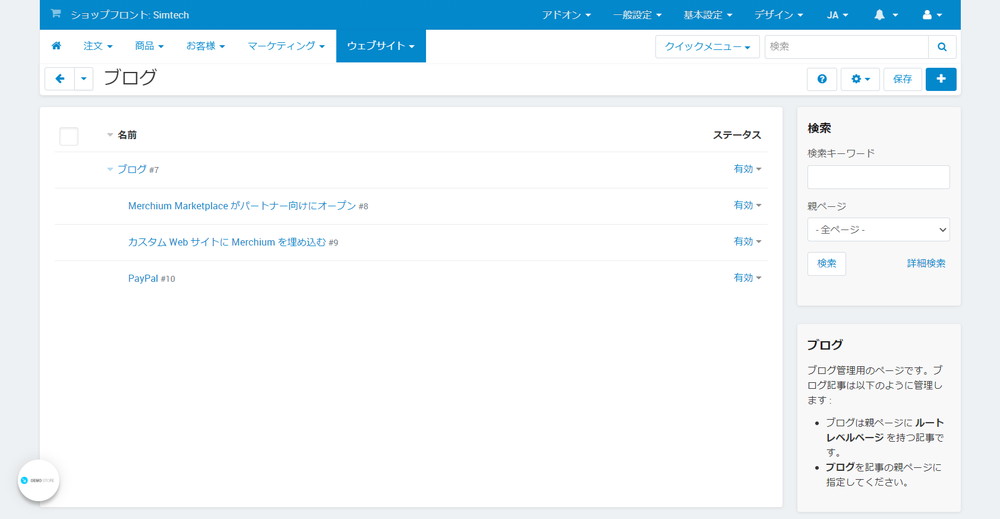Open the マーケティング marketing menu
Screen dimensions: 1000x519
[286, 46]
